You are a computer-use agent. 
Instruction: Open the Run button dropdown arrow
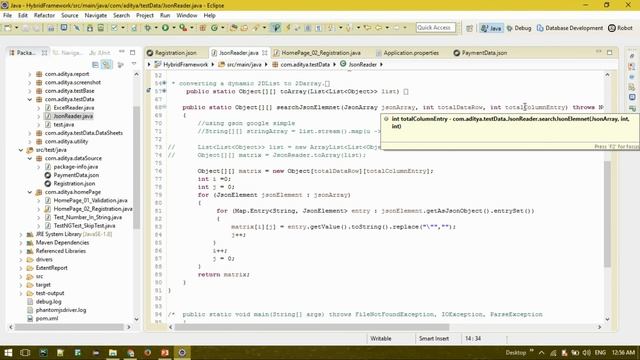[x=173, y=28]
